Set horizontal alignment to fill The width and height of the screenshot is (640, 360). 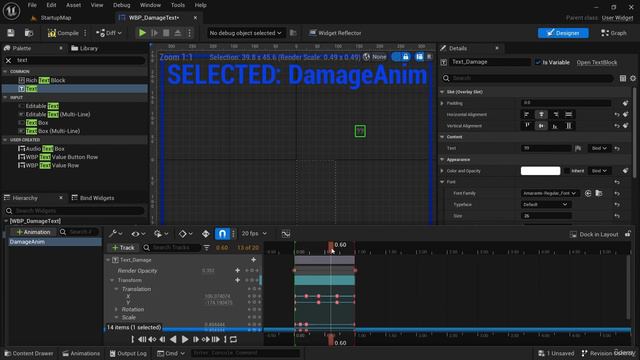[x=569, y=114]
